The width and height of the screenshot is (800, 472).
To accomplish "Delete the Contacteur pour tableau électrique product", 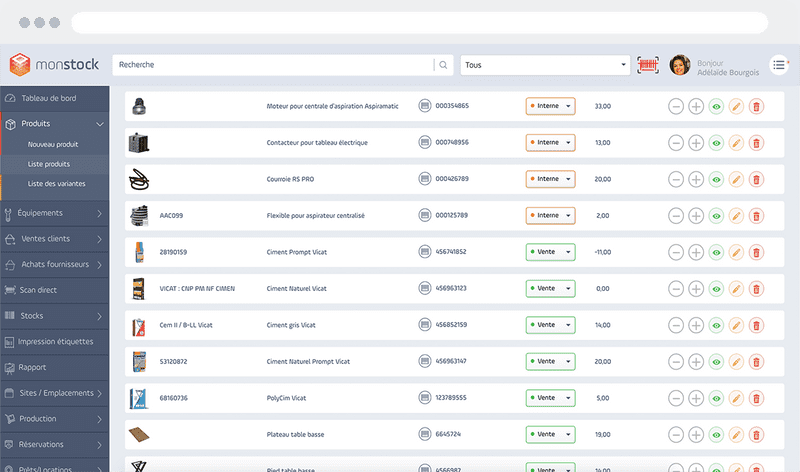I will point(756,143).
